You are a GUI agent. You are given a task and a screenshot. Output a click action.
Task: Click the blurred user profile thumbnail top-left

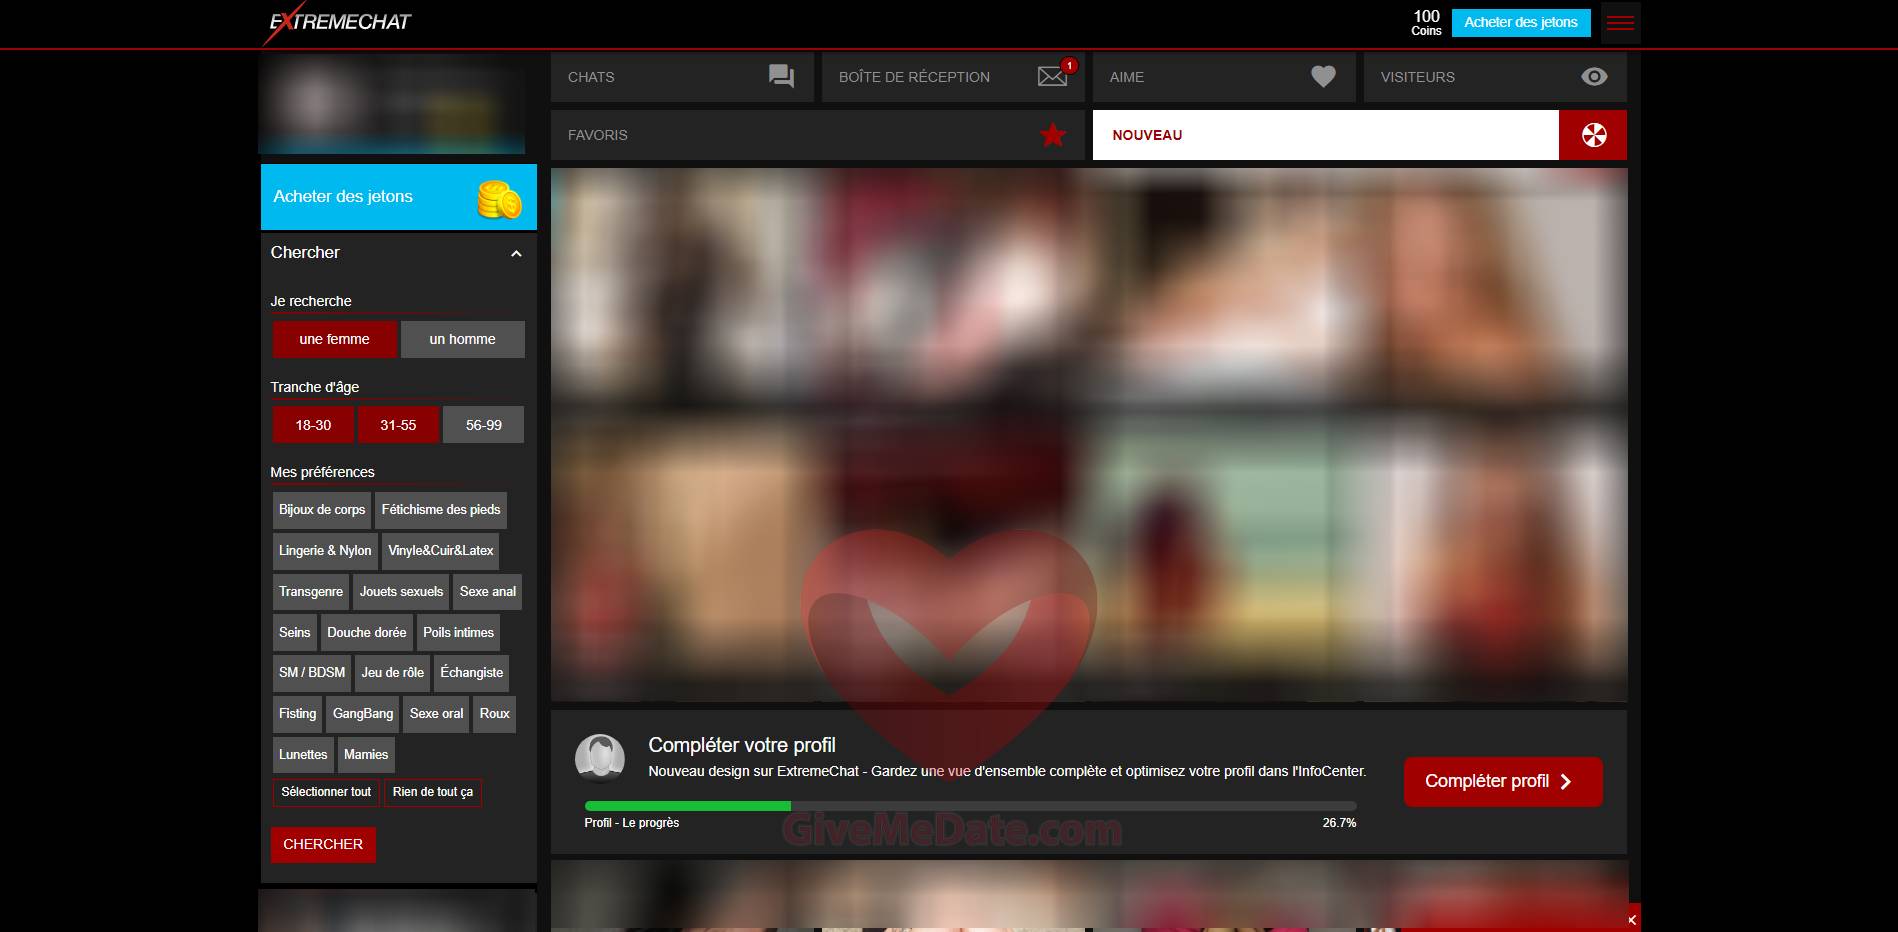coord(392,104)
